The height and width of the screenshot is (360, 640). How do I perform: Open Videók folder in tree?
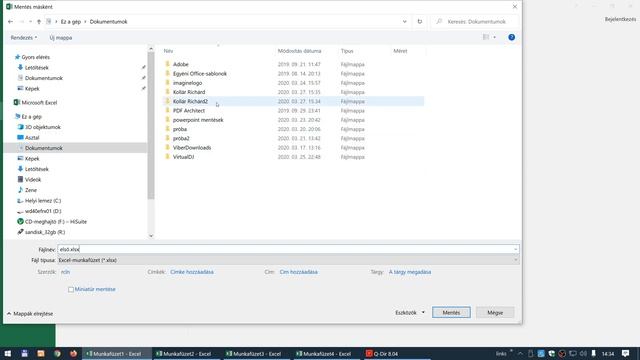tap(33, 180)
